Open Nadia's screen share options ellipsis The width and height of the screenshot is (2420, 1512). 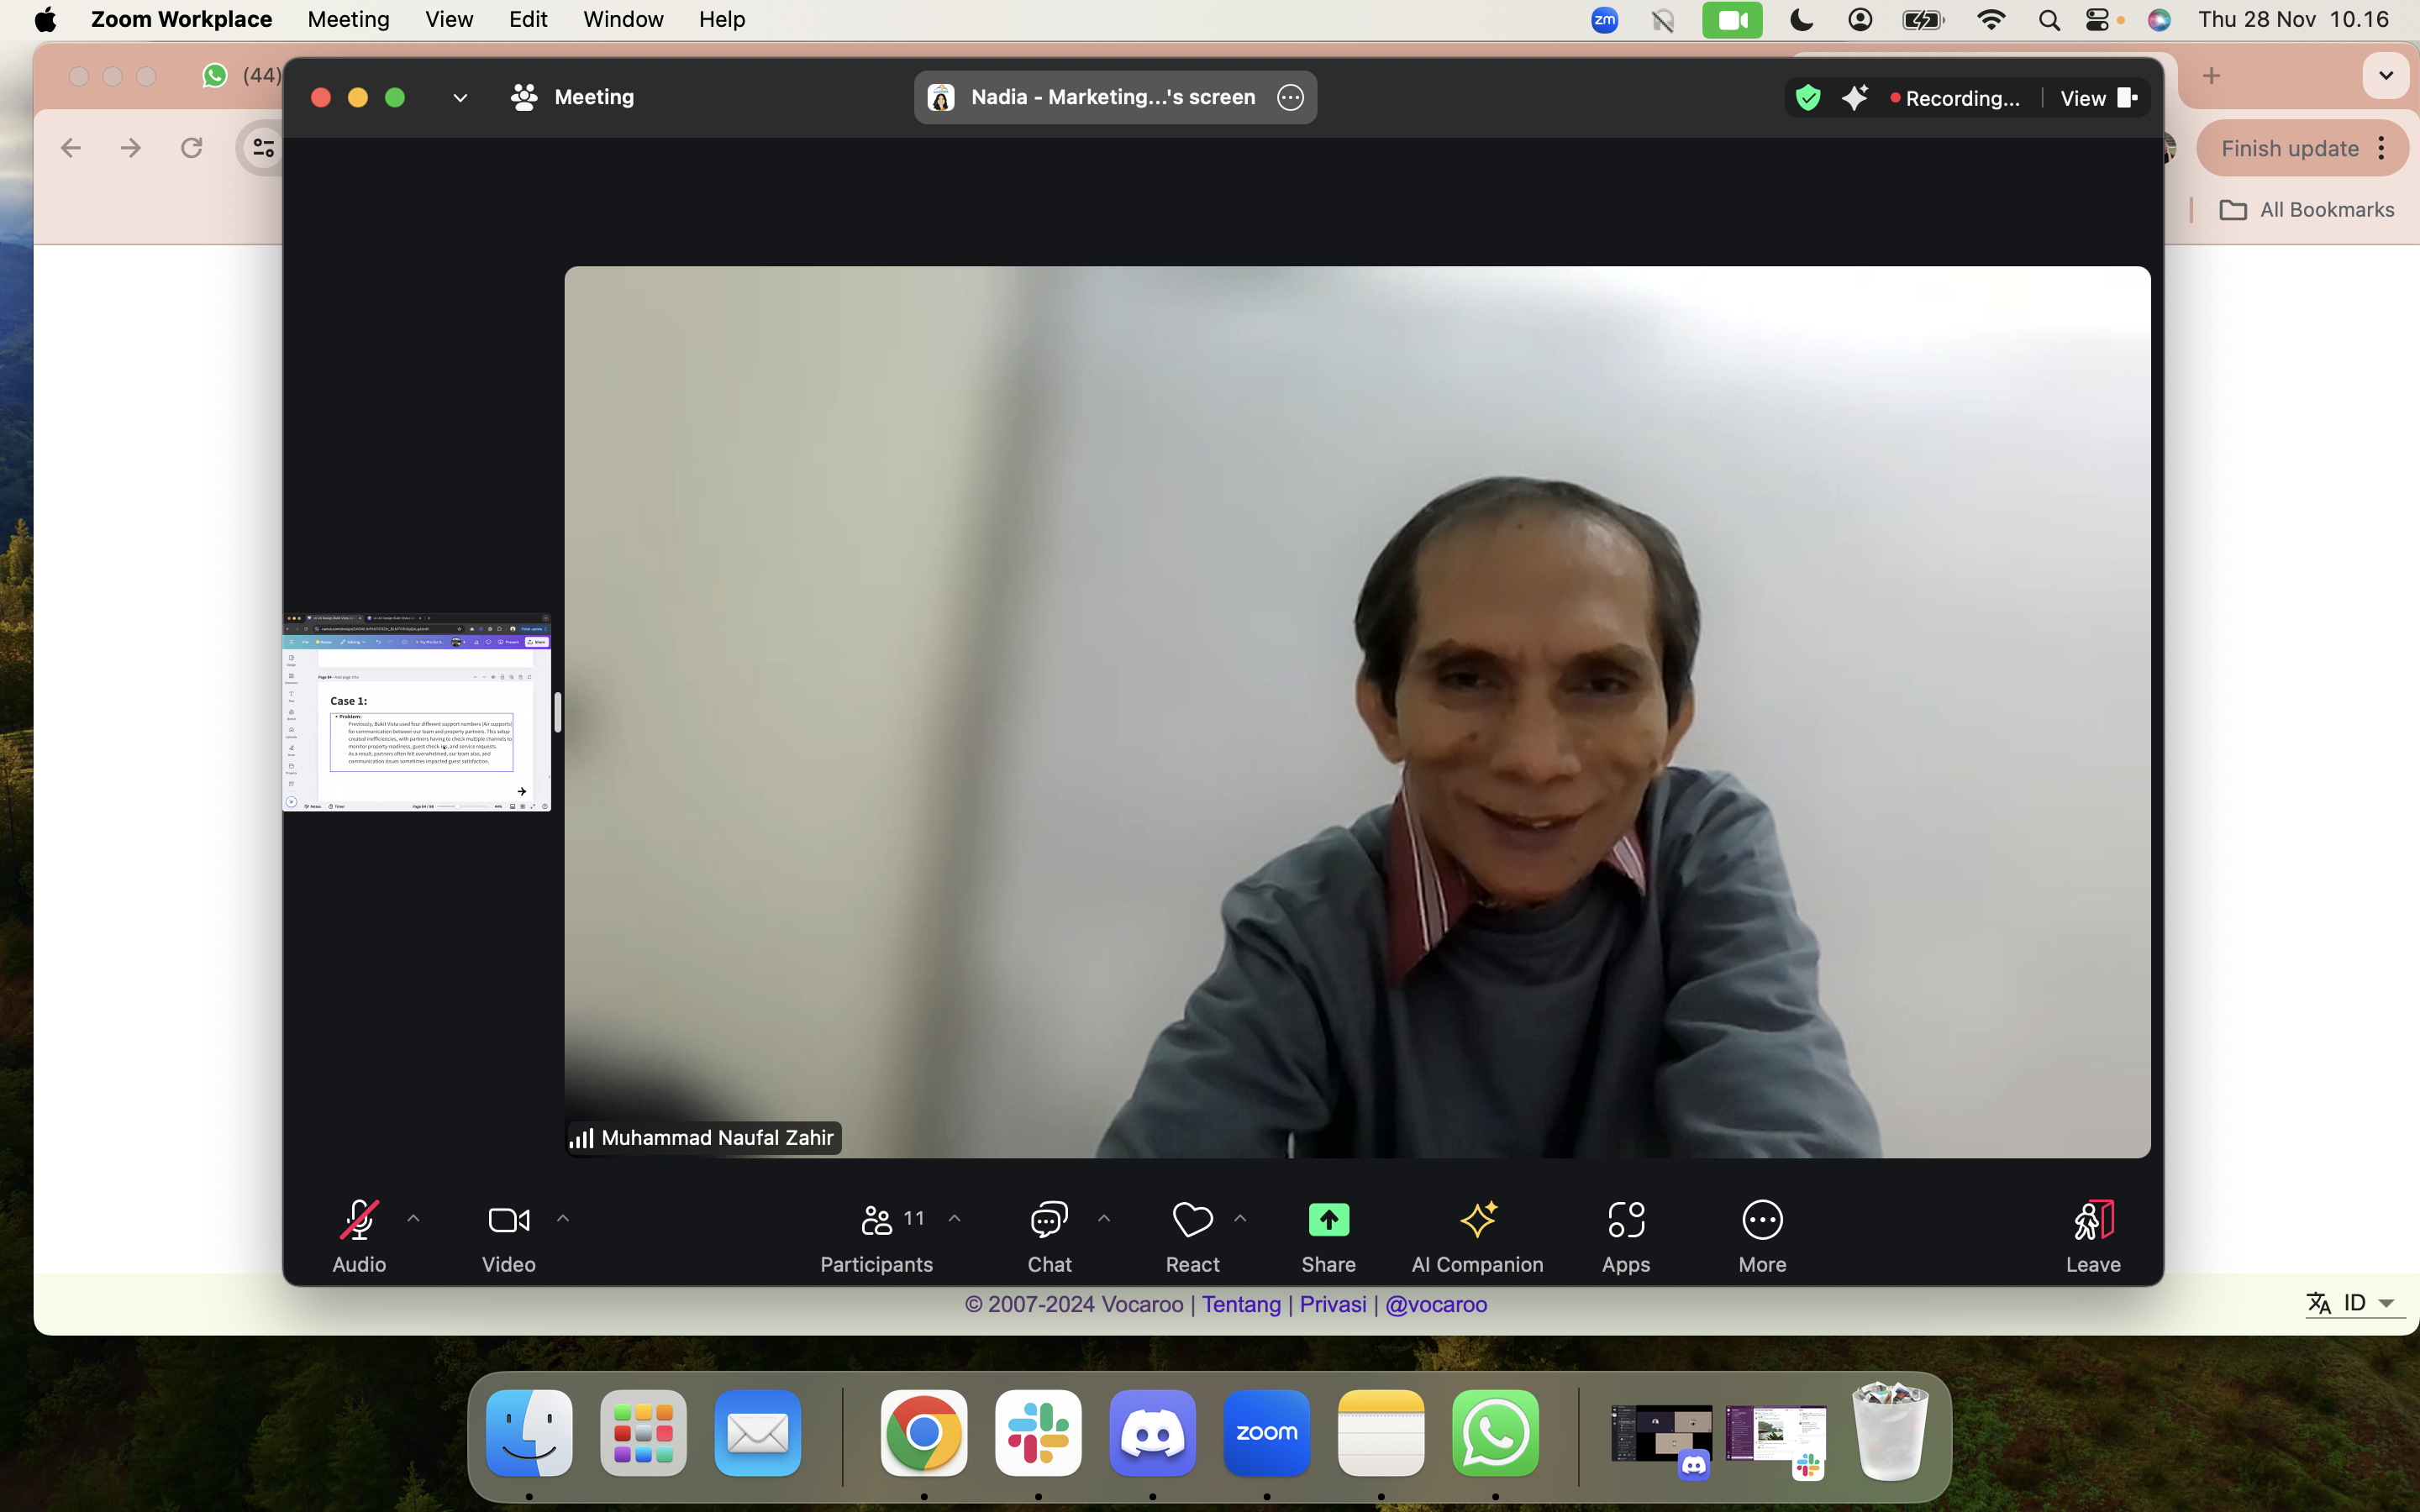tap(1290, 97)
